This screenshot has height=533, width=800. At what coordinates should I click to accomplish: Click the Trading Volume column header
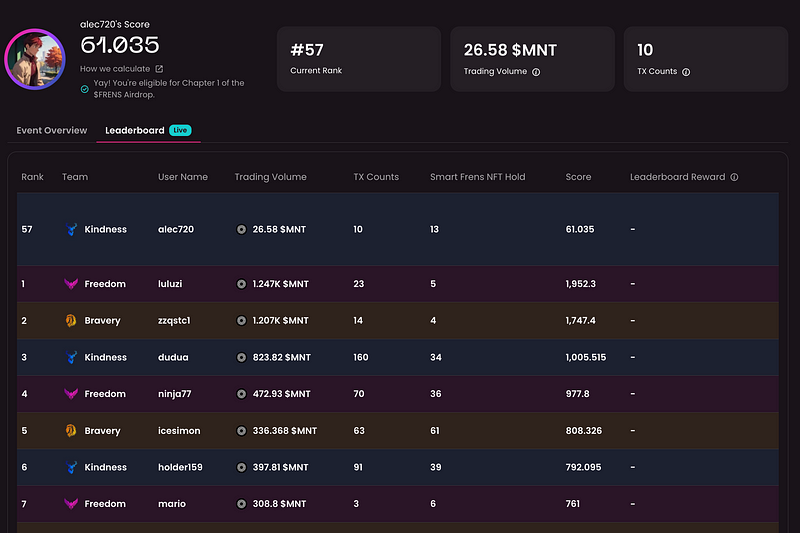click(270, 177)
